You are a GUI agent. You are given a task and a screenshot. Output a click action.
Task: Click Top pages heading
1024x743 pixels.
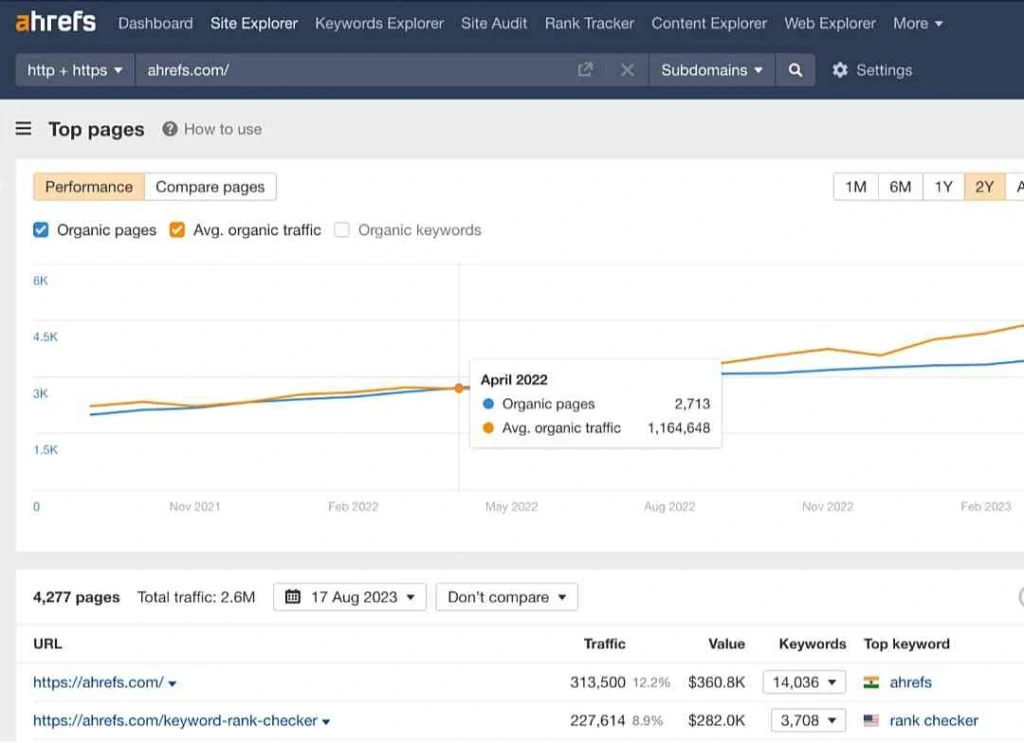point(96,129)
